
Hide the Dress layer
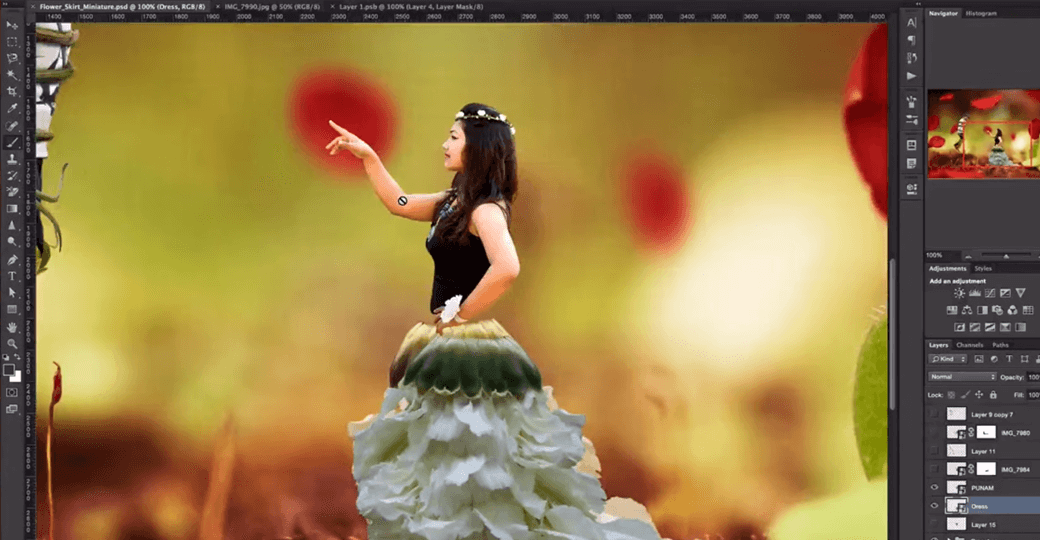pos(935,506)
